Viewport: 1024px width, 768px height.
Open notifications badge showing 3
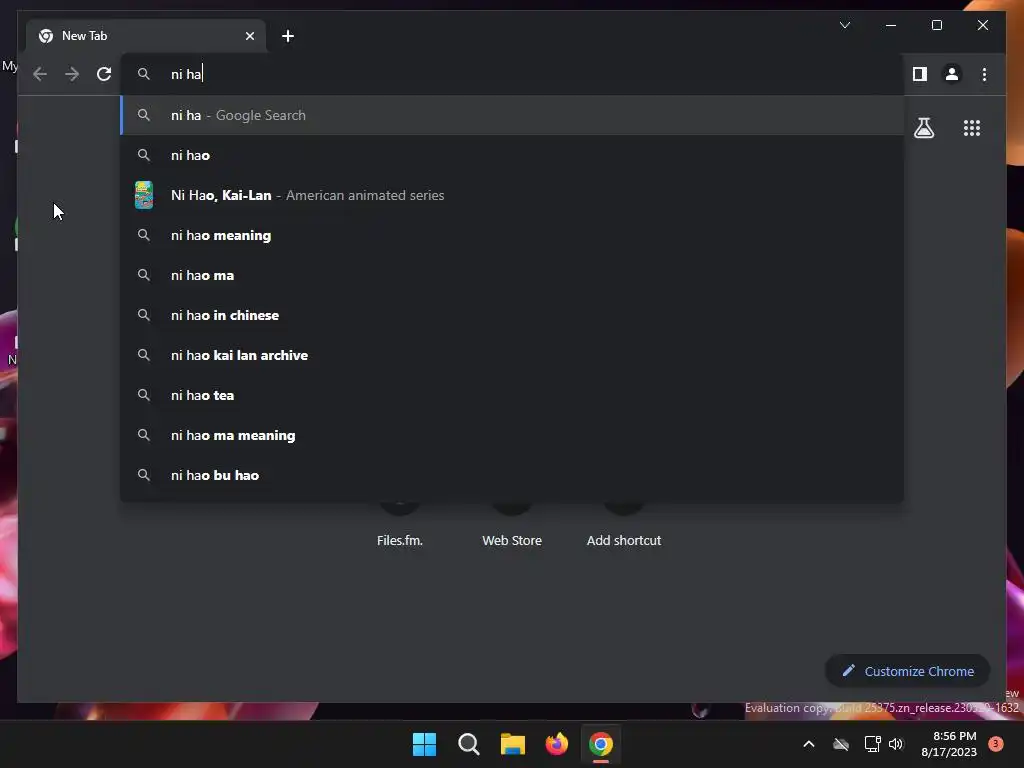click(x=995, y=744)
